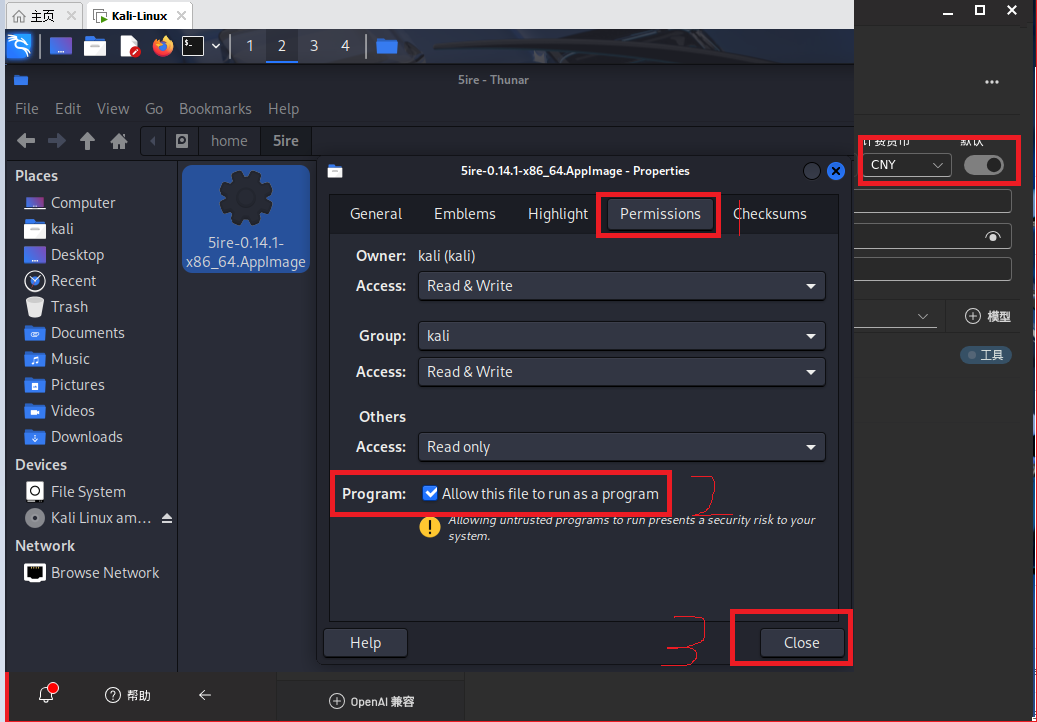The width and height of the screenshot is (1037, 722).
Task: Open the Others access dropdown set to Read only
Action: 621,447
